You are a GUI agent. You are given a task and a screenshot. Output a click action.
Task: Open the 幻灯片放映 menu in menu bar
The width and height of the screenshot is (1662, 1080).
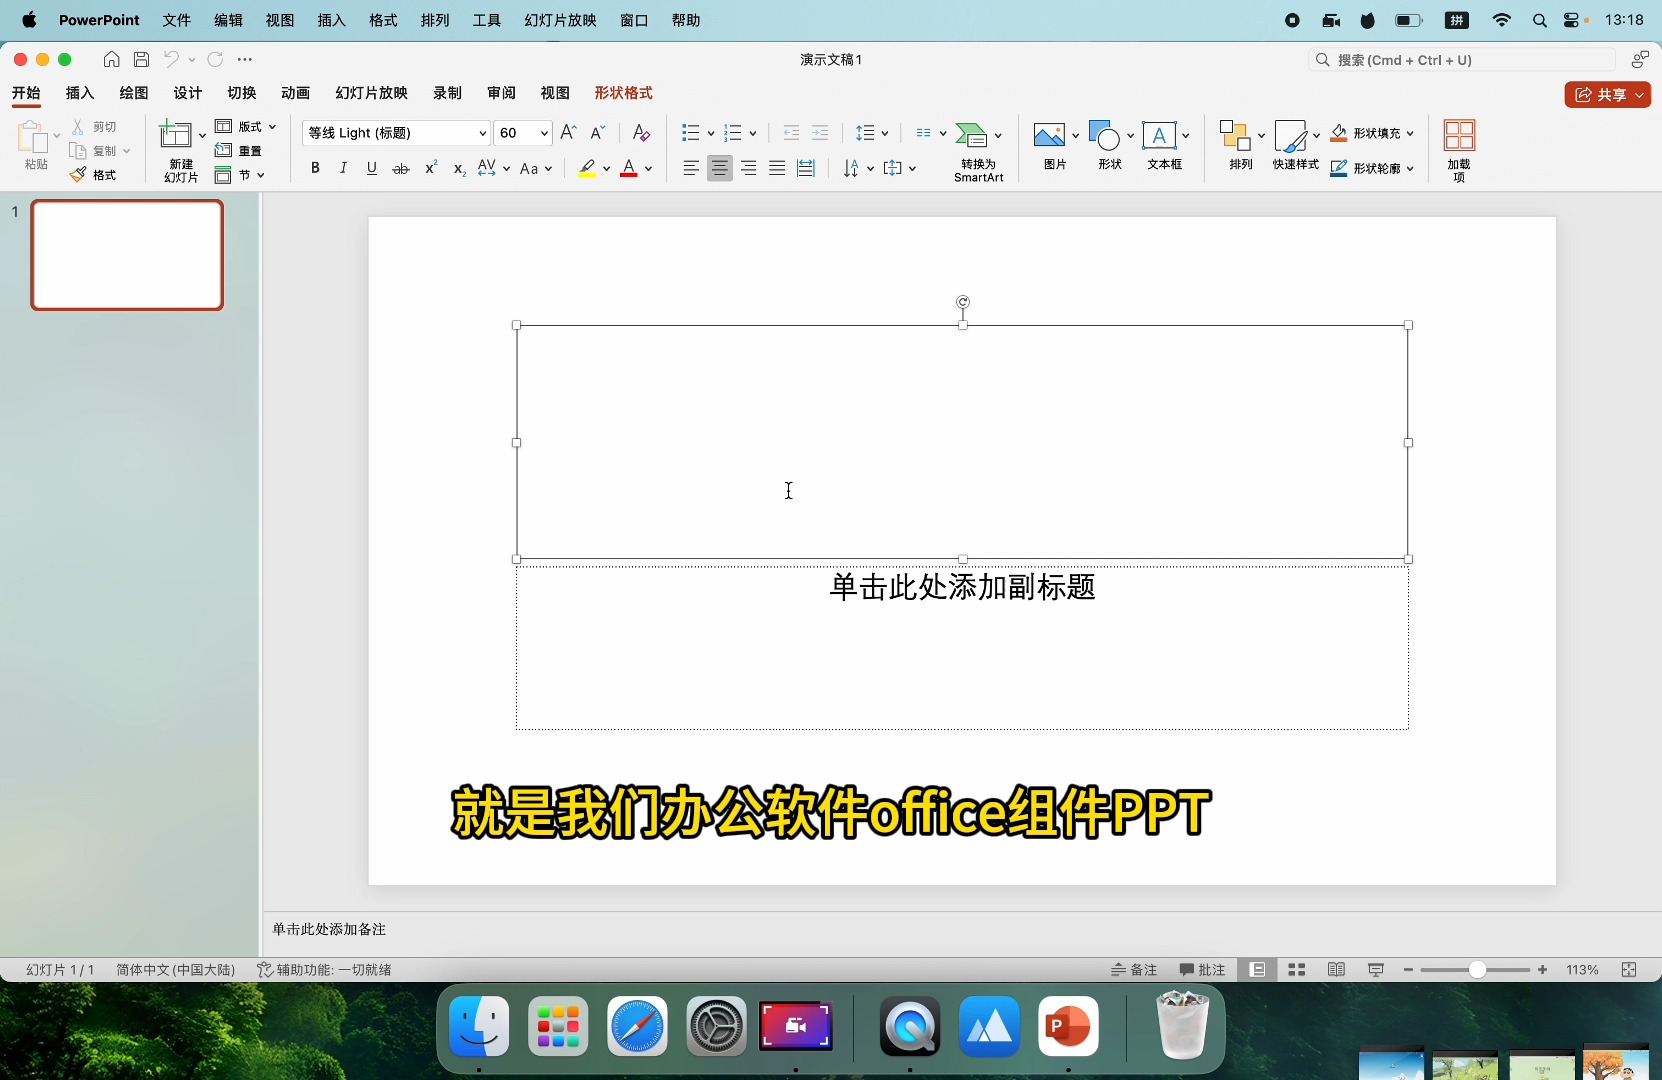pyautogui.click(x=560, y=20)
